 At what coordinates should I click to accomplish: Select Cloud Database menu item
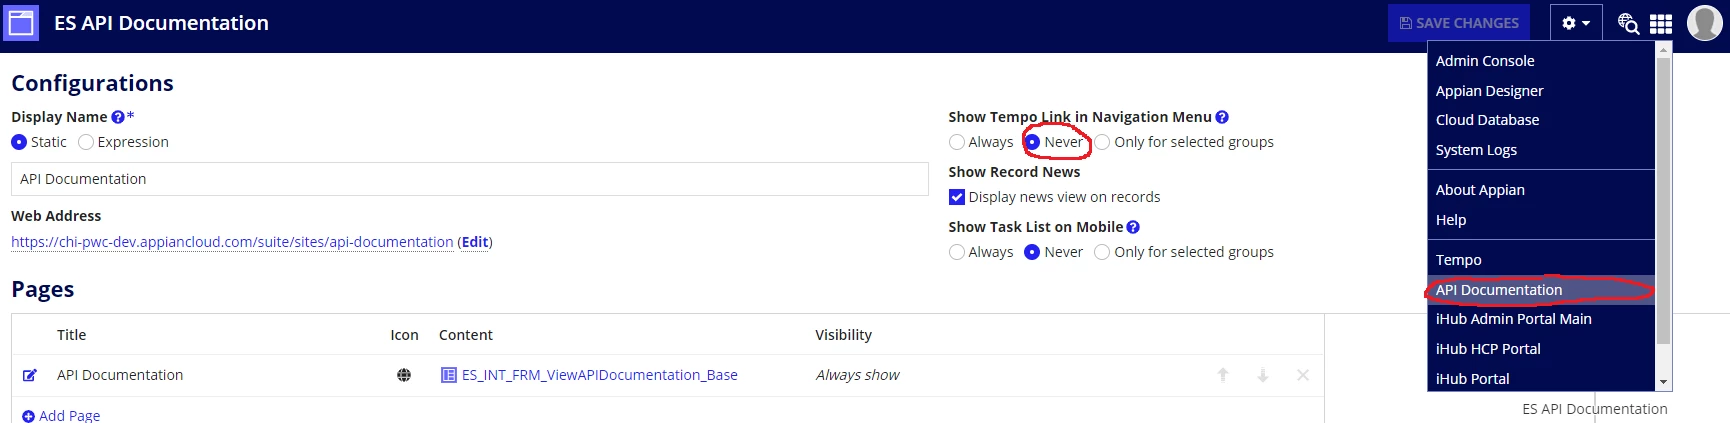1541,120
